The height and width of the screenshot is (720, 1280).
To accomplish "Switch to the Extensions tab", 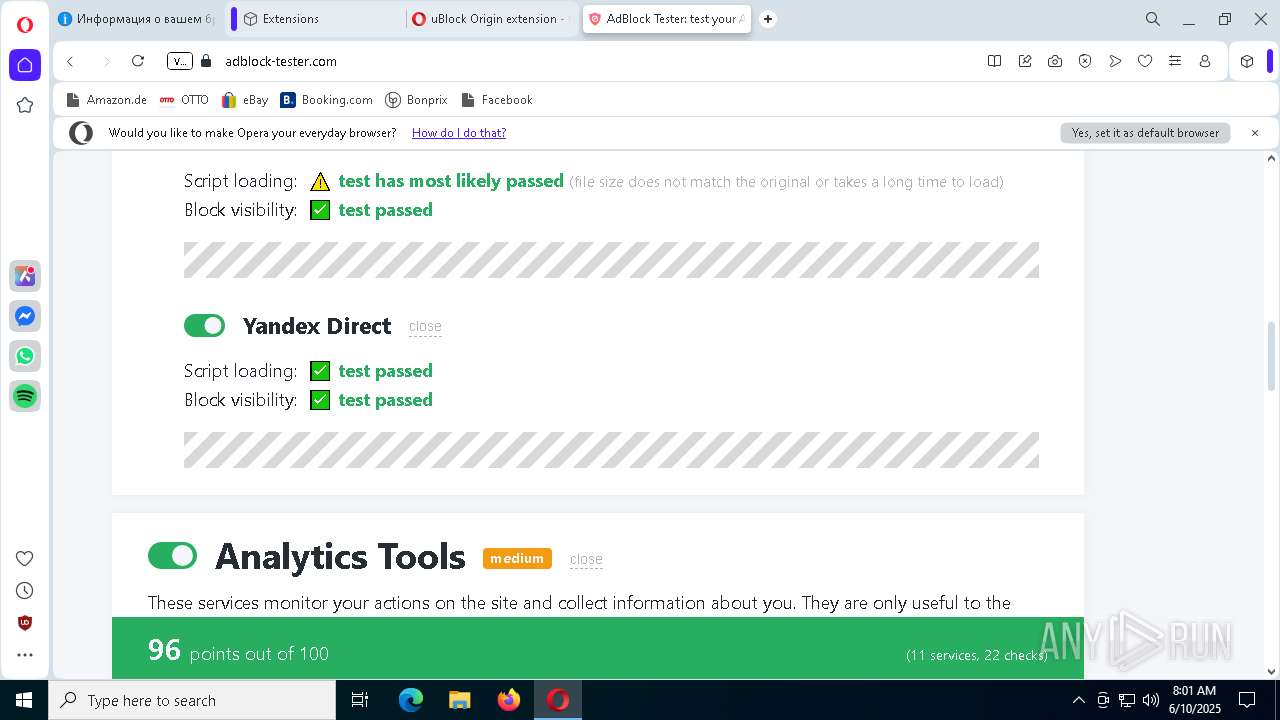I will [320, 19].
